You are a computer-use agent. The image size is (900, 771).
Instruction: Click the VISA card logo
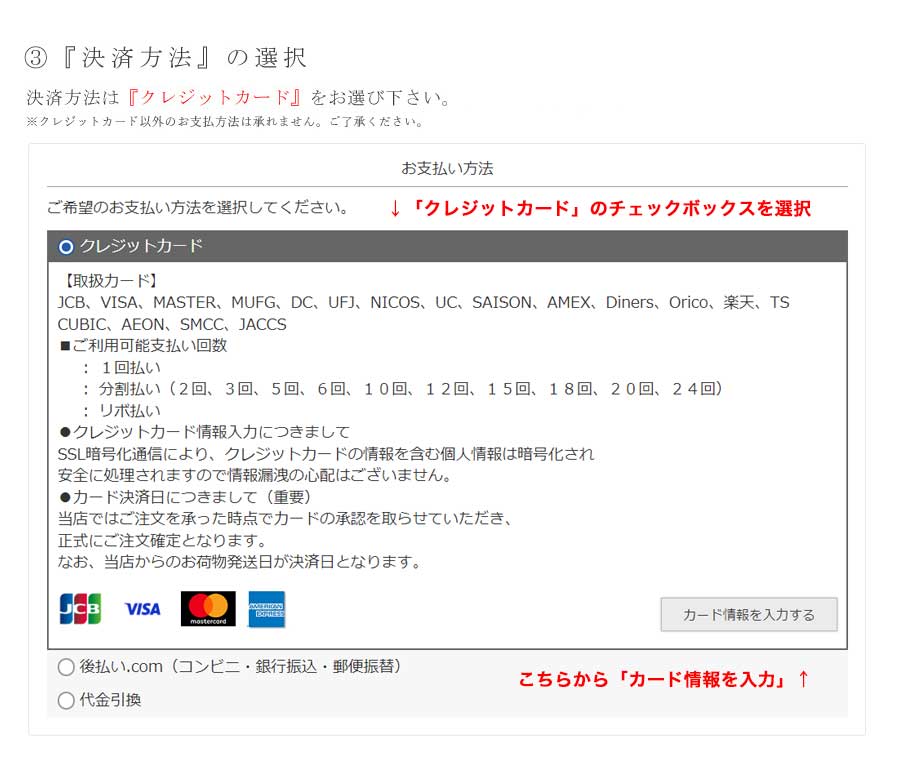[x=142, y=609]
